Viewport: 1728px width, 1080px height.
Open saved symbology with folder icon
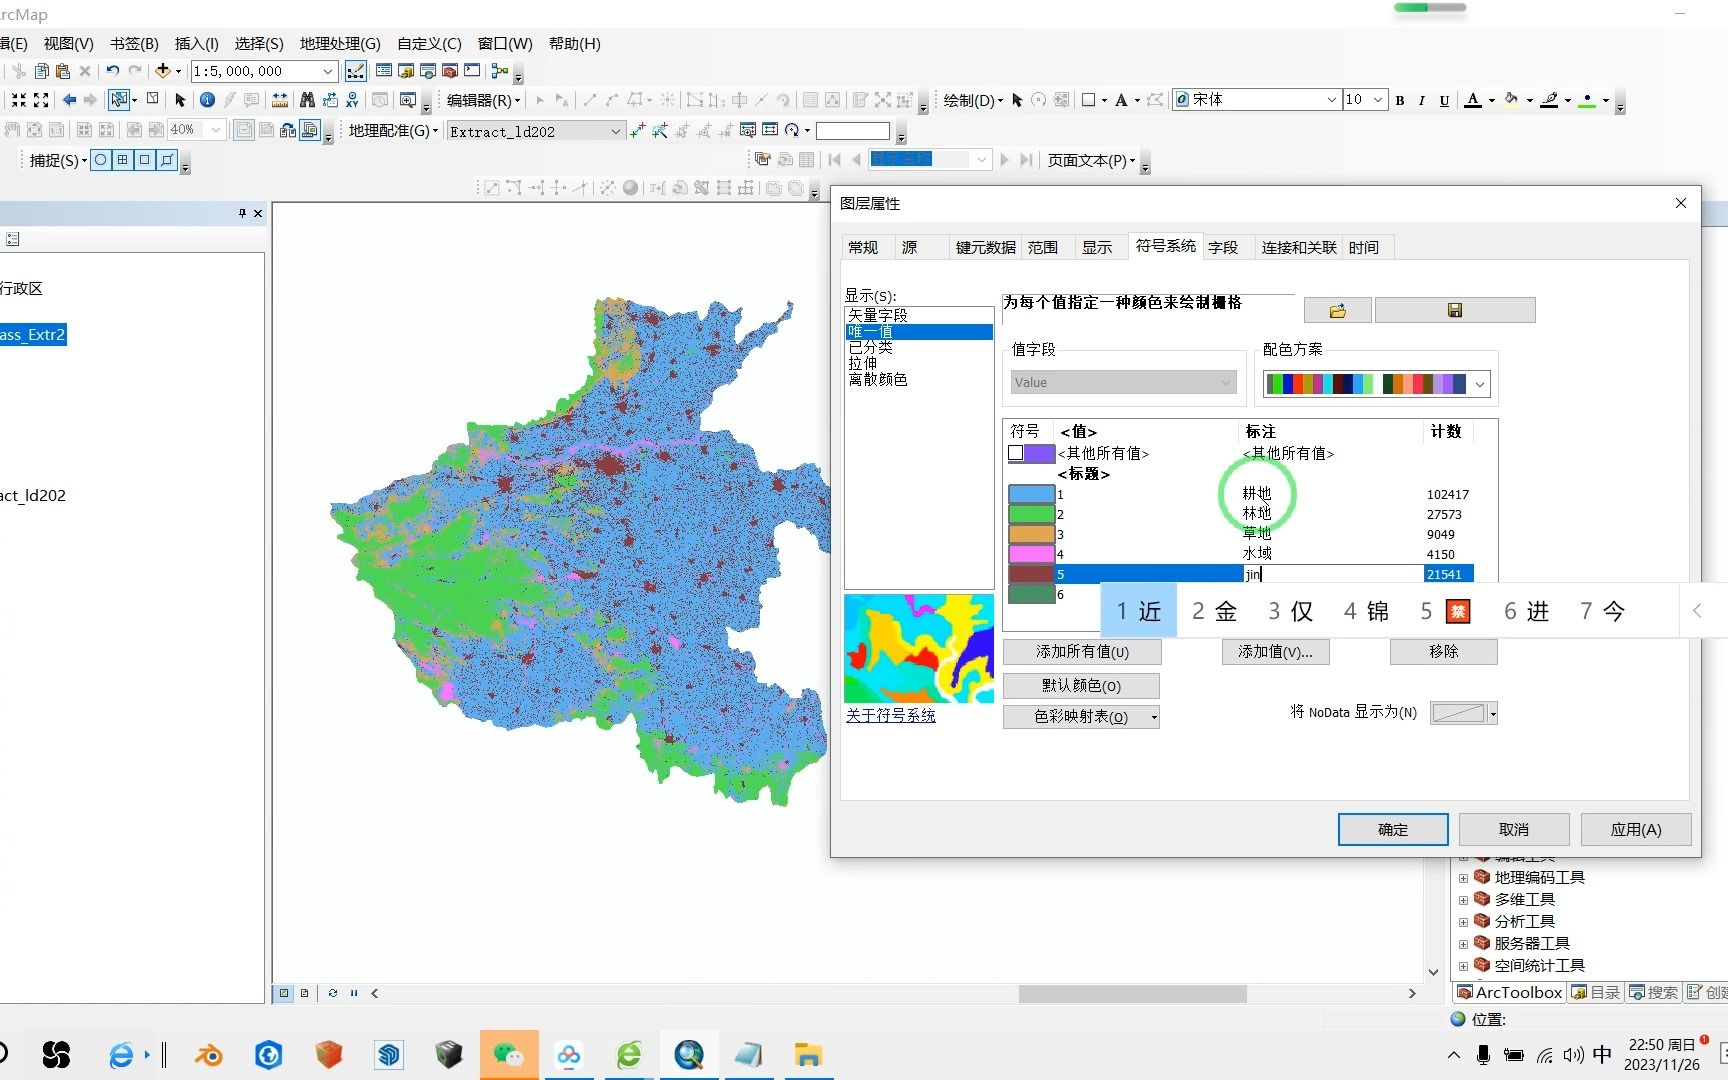coord(1336,310)
